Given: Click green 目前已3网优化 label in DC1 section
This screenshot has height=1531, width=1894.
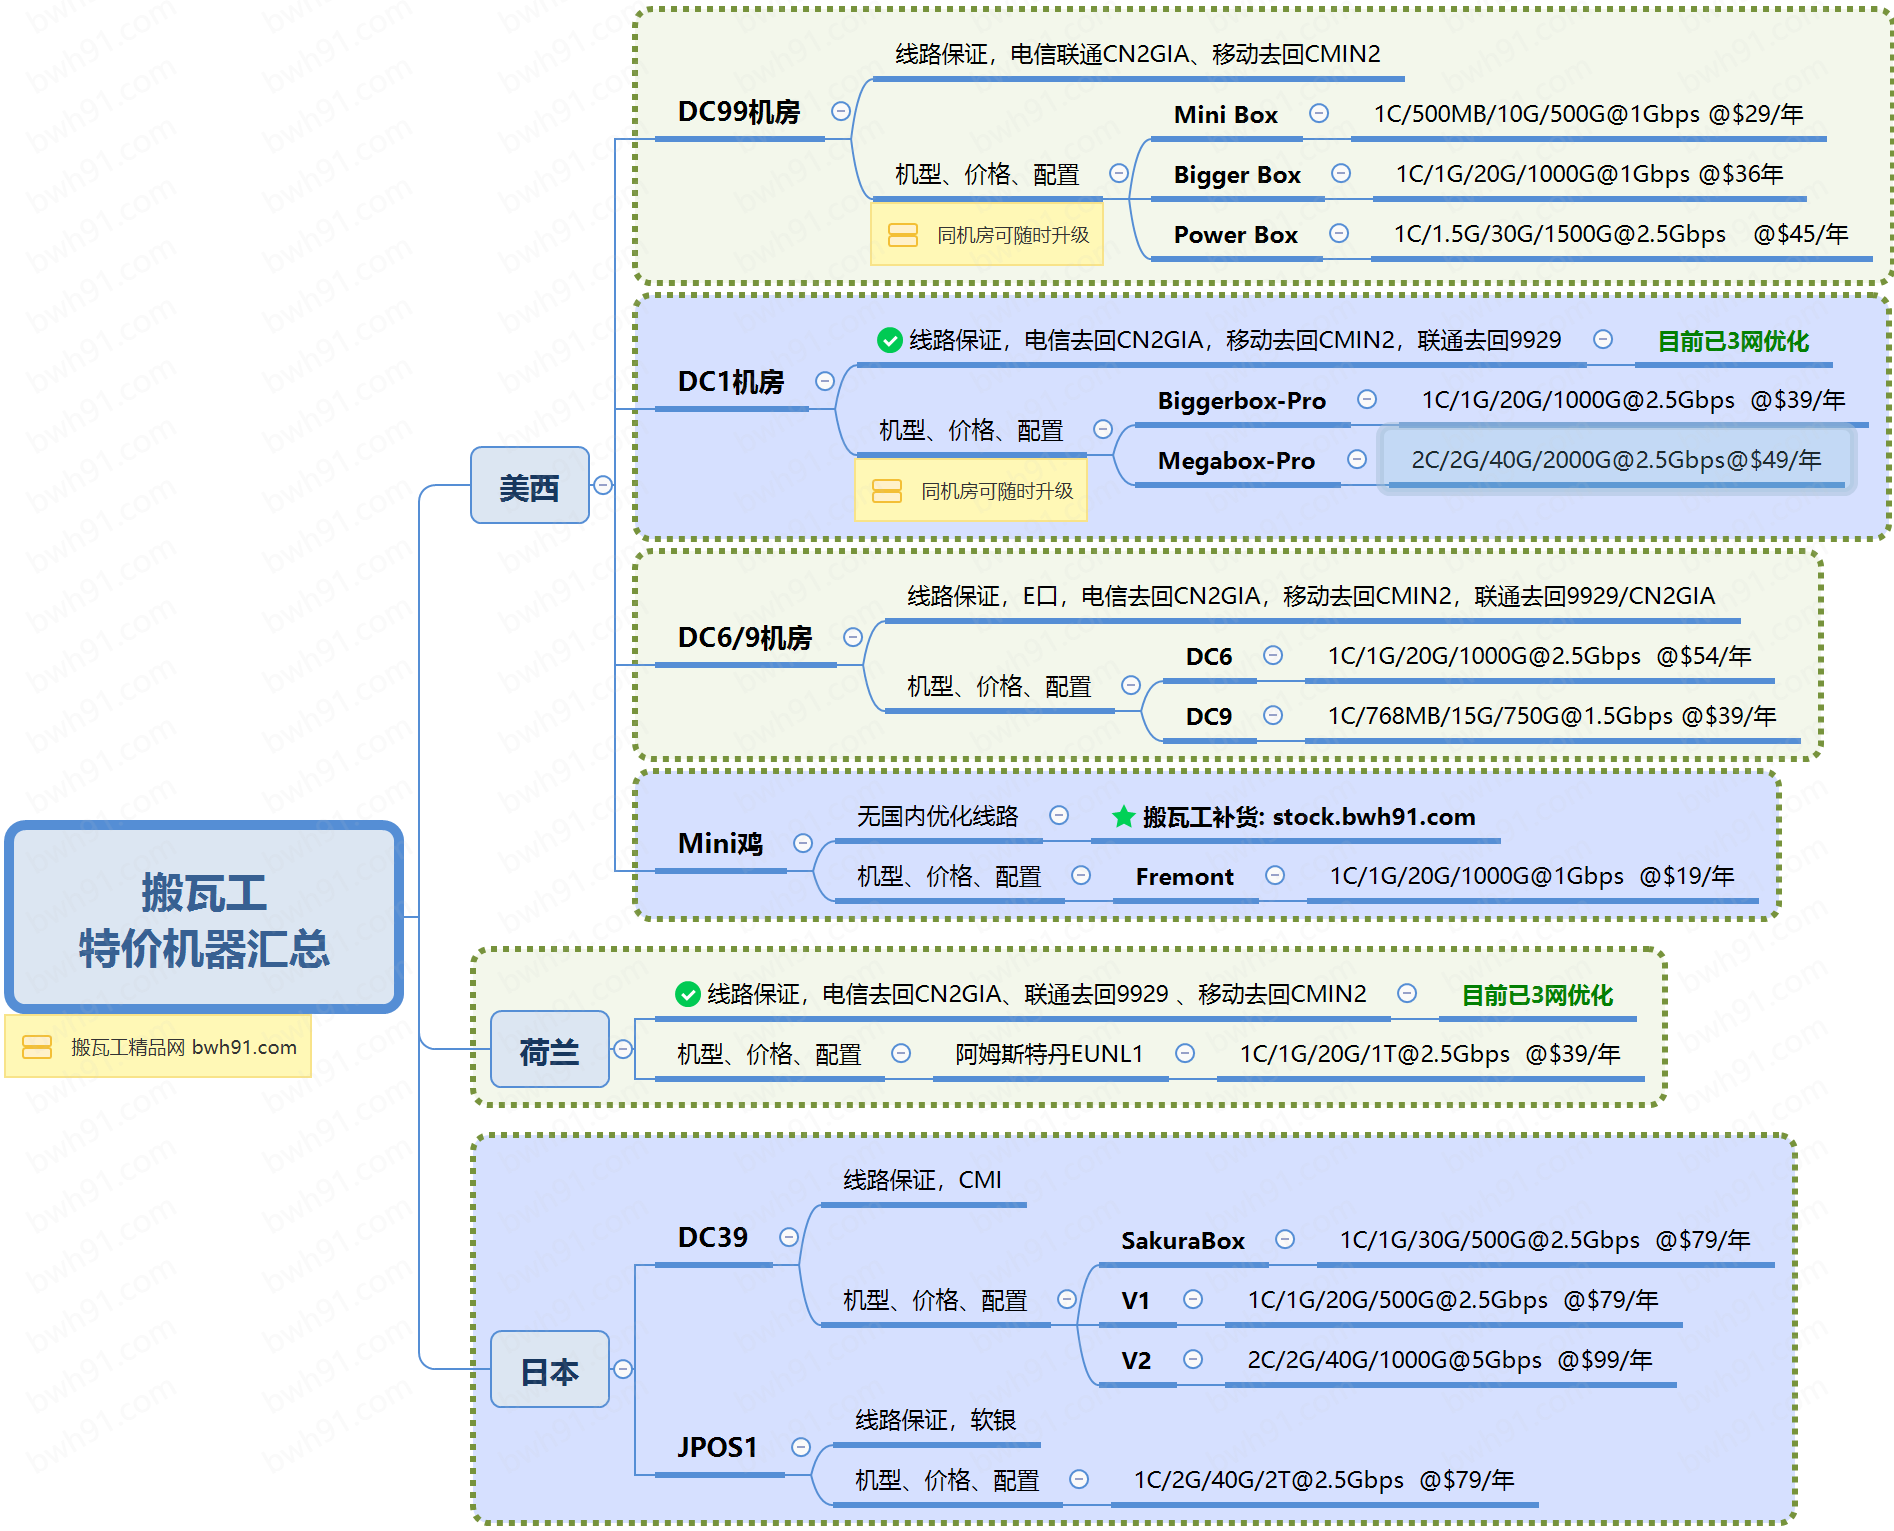Looking at the screenshot, I should tap(1732, 342).
